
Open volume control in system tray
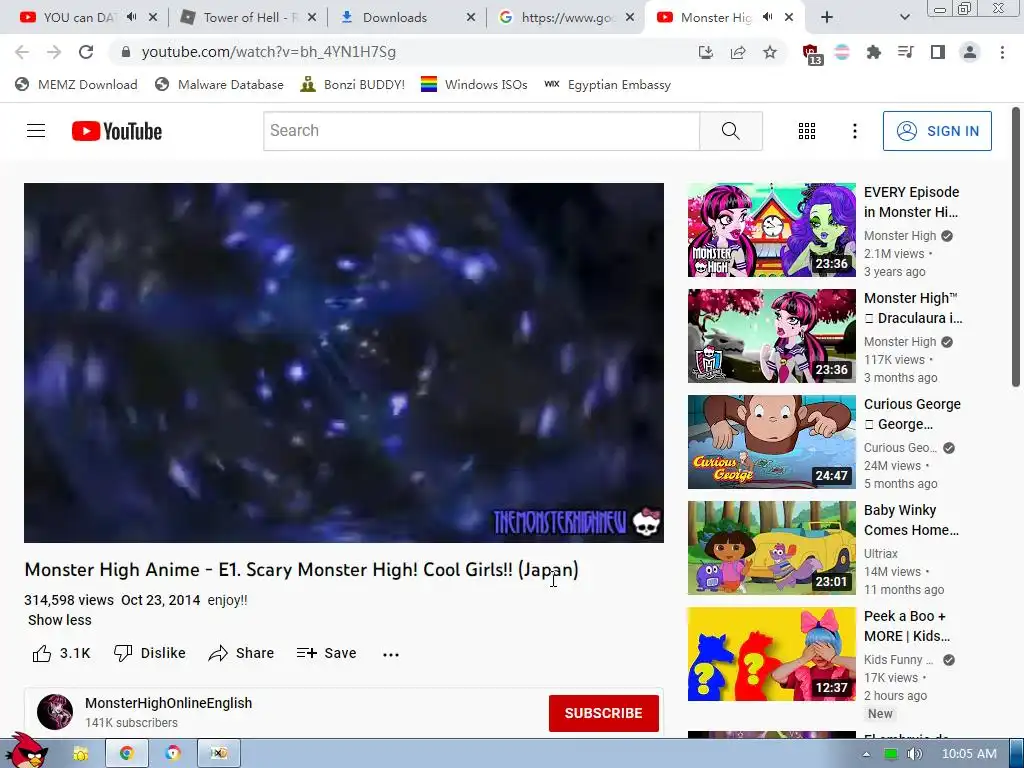point(915,754)
